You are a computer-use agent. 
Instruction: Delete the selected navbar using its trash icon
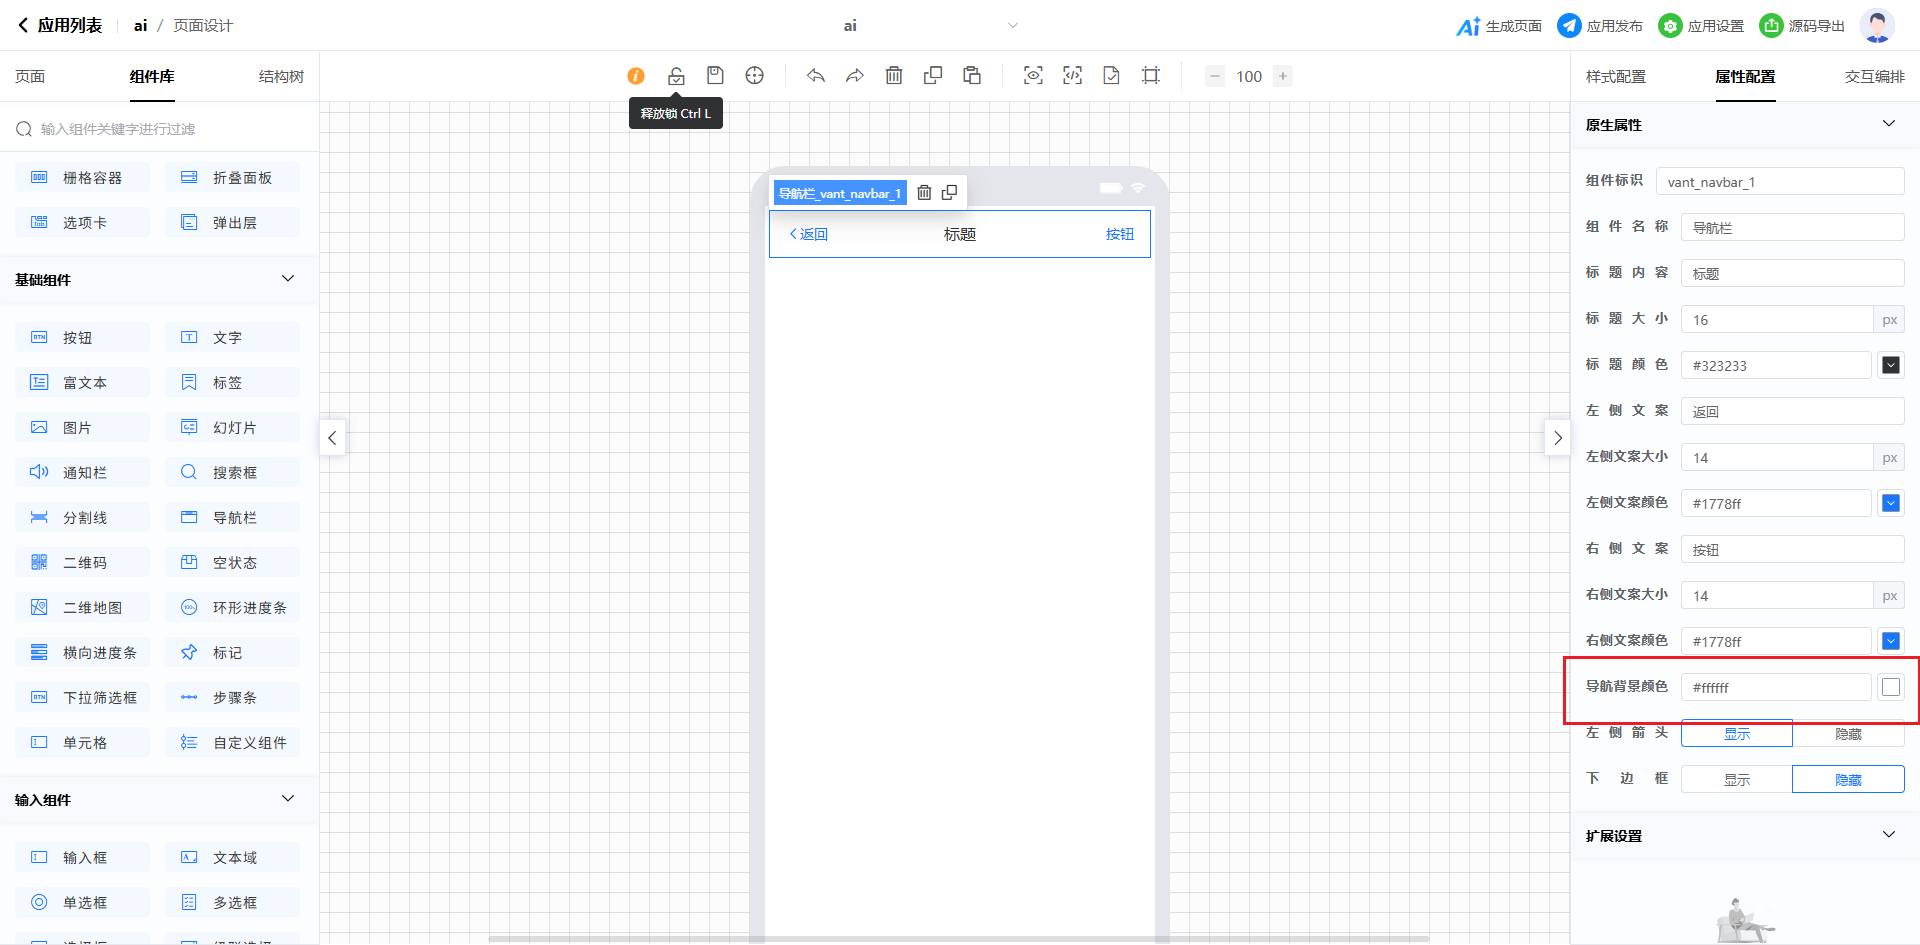click(924, 193)
